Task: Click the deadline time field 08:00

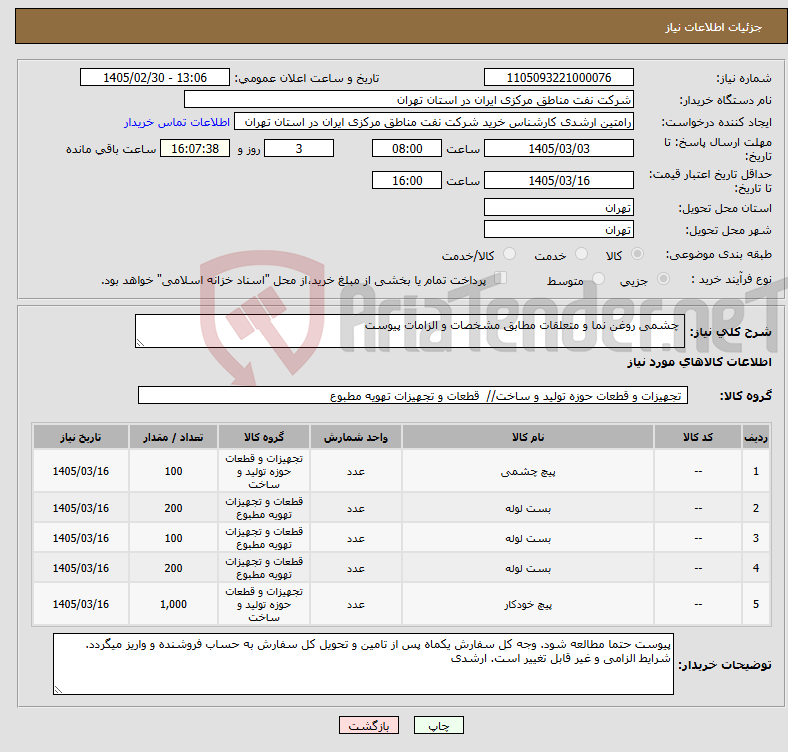Action: pyautogui.click(x=407, y=148)
